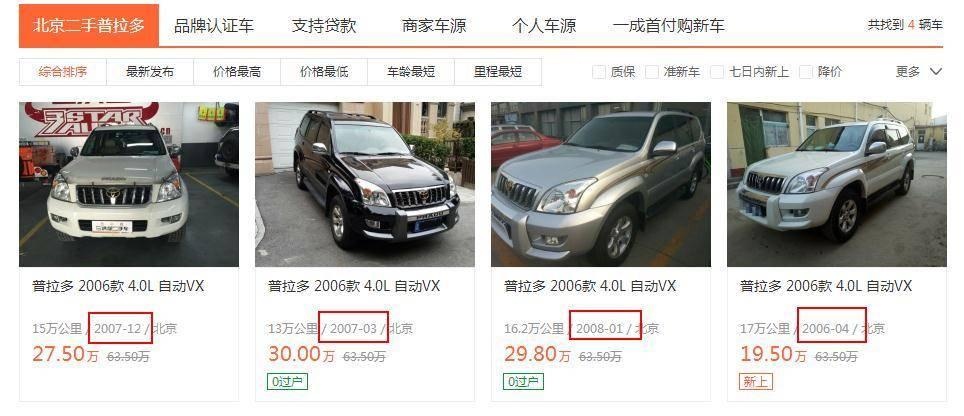
Task: Tick the 七日内新上 checkbox
Action: click(717, 72)
